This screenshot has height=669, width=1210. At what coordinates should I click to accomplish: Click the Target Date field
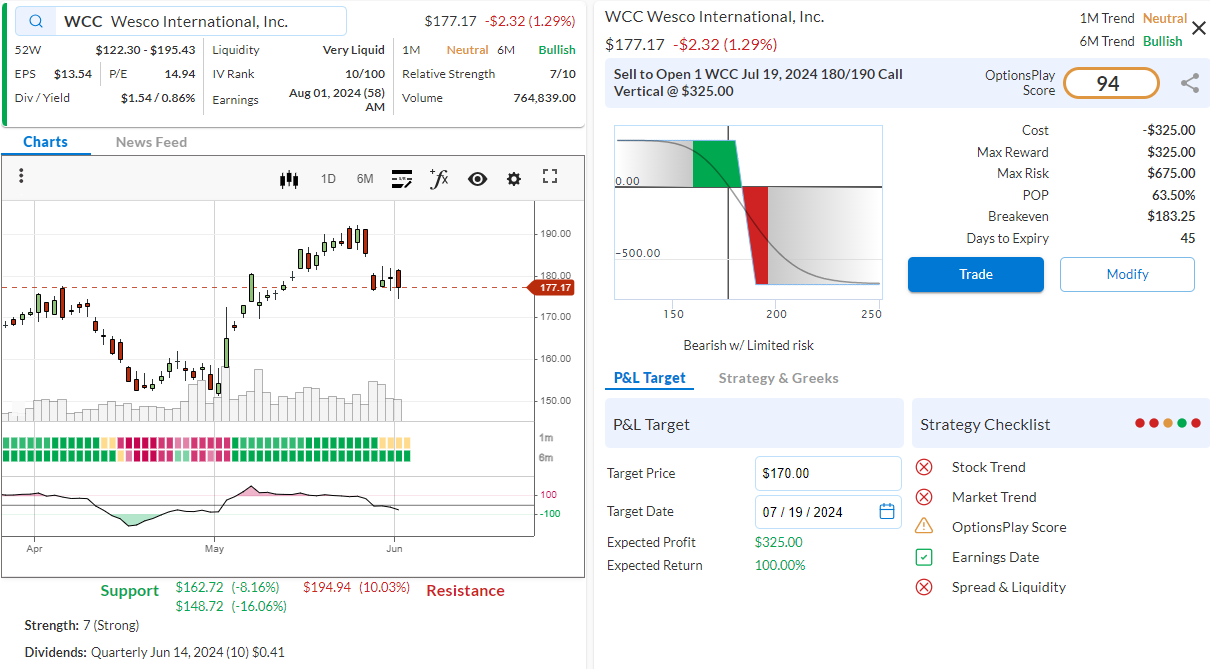pyautogui.click(x=828, y=511)
